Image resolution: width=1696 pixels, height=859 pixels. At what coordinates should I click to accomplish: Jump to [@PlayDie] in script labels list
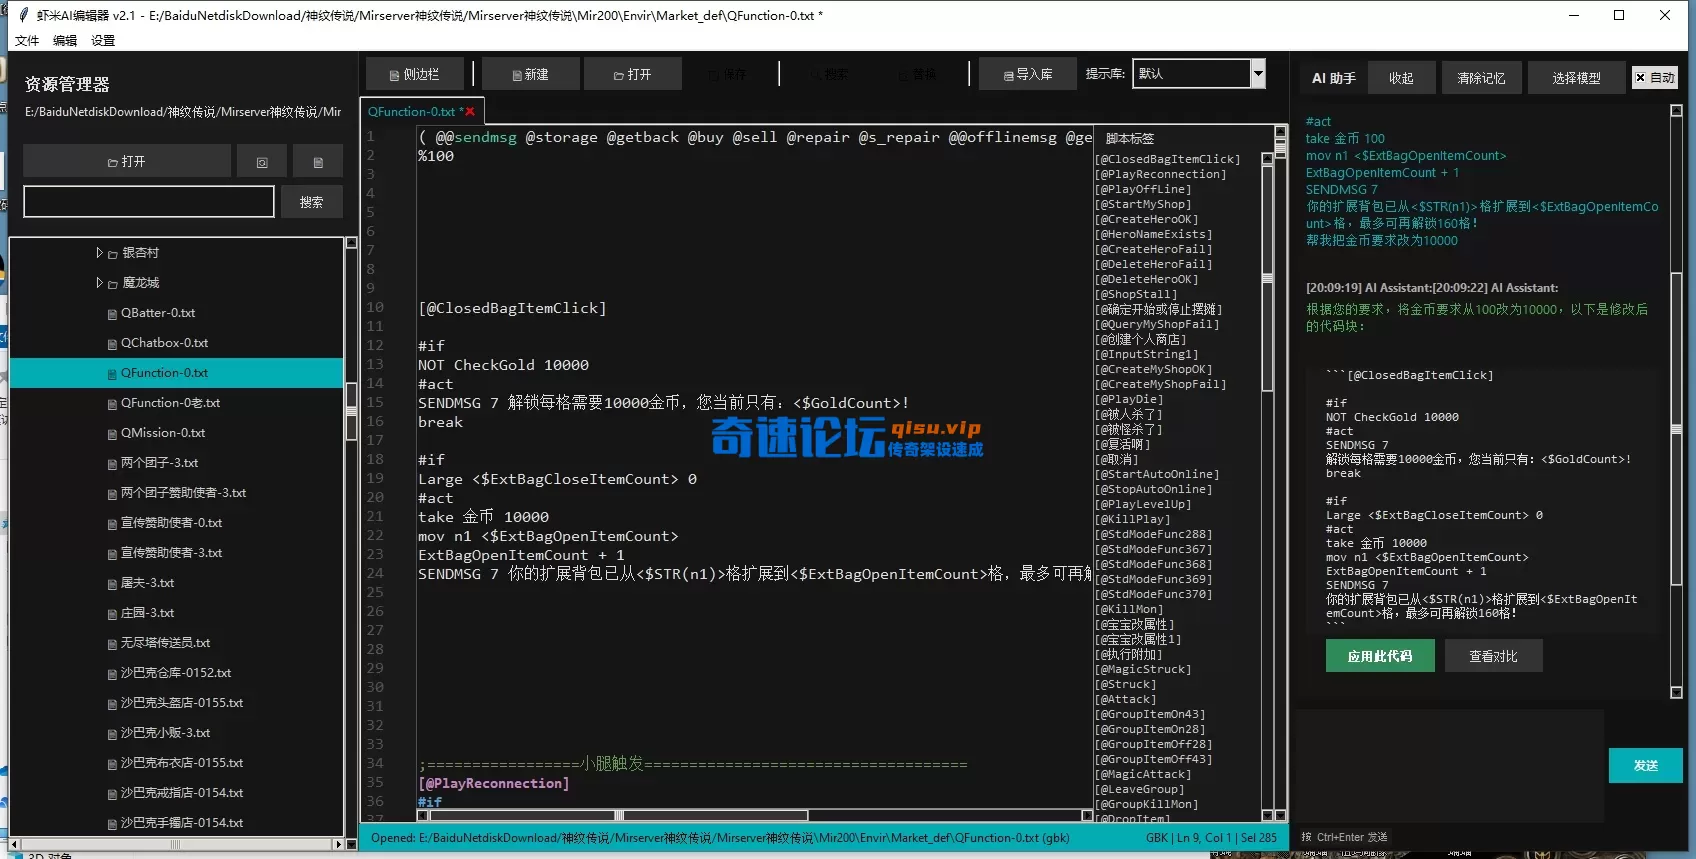click(1129, 399)
